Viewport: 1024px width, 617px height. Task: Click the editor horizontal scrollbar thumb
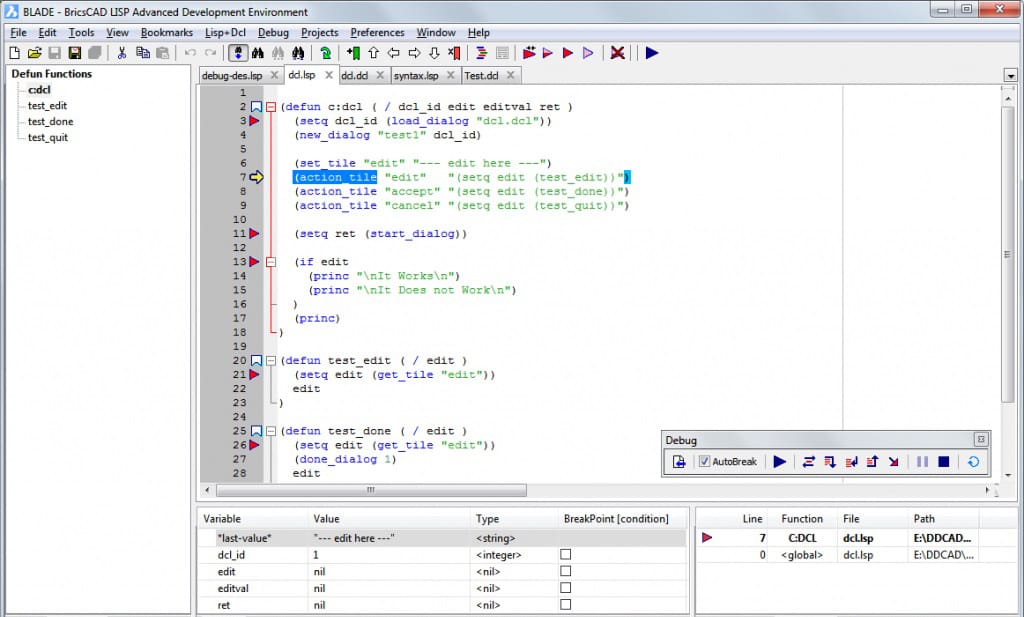[x=371, y=490]
